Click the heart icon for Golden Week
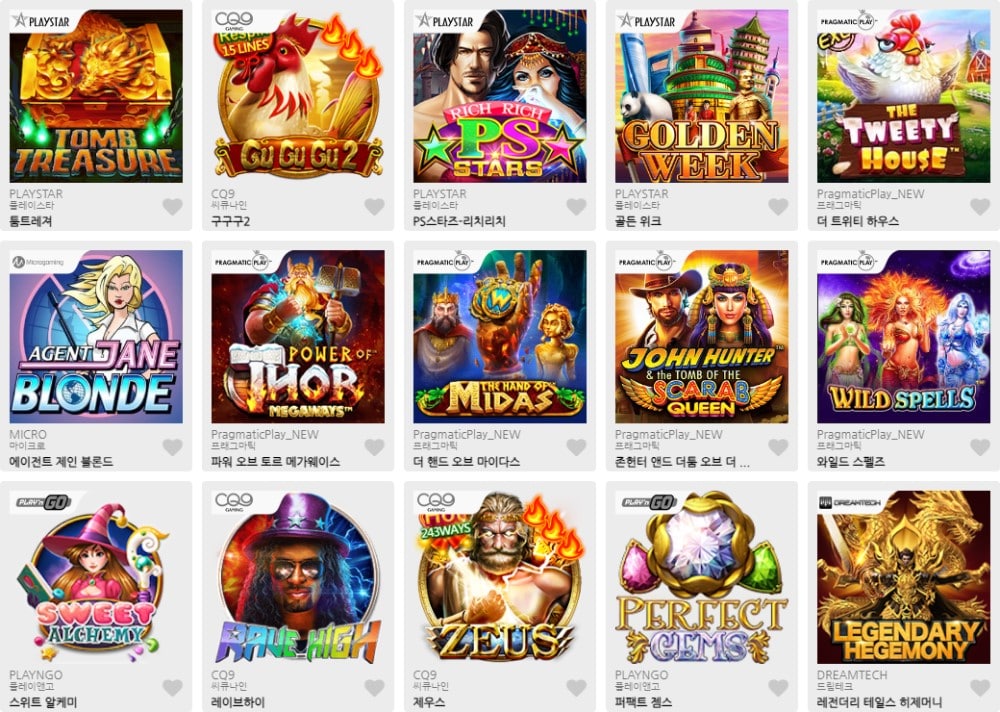Image resolution: width=1000 pixels, height=712 pixels. click(x=778, y=207)
